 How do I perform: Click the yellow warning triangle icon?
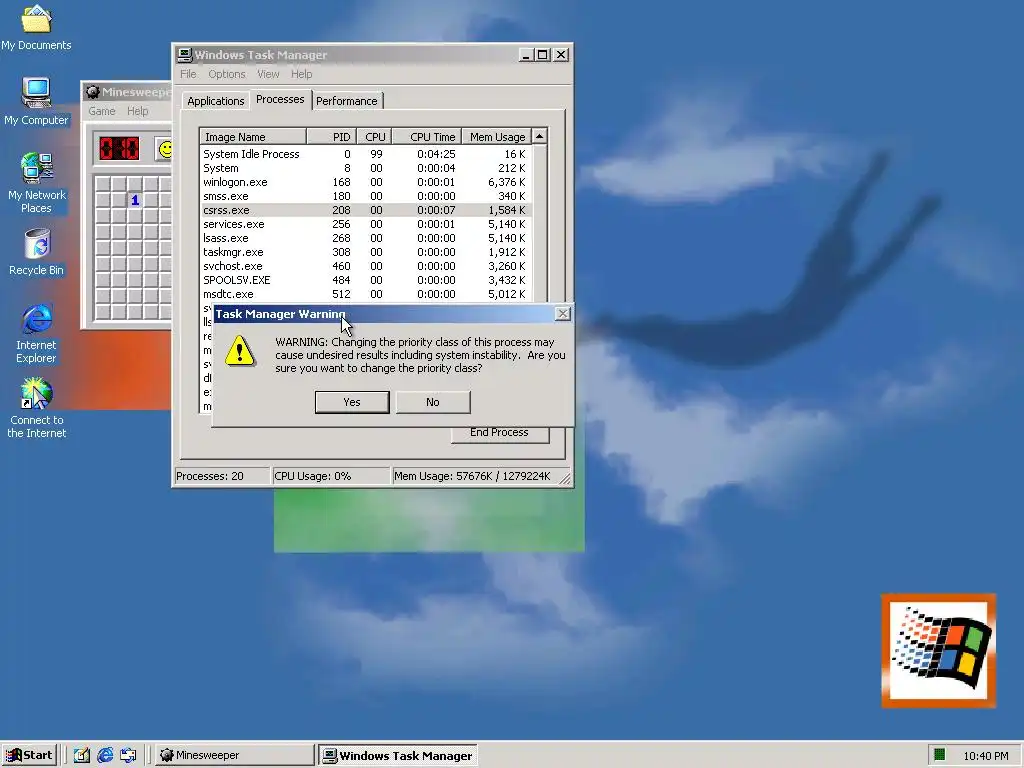coord(240,351)
